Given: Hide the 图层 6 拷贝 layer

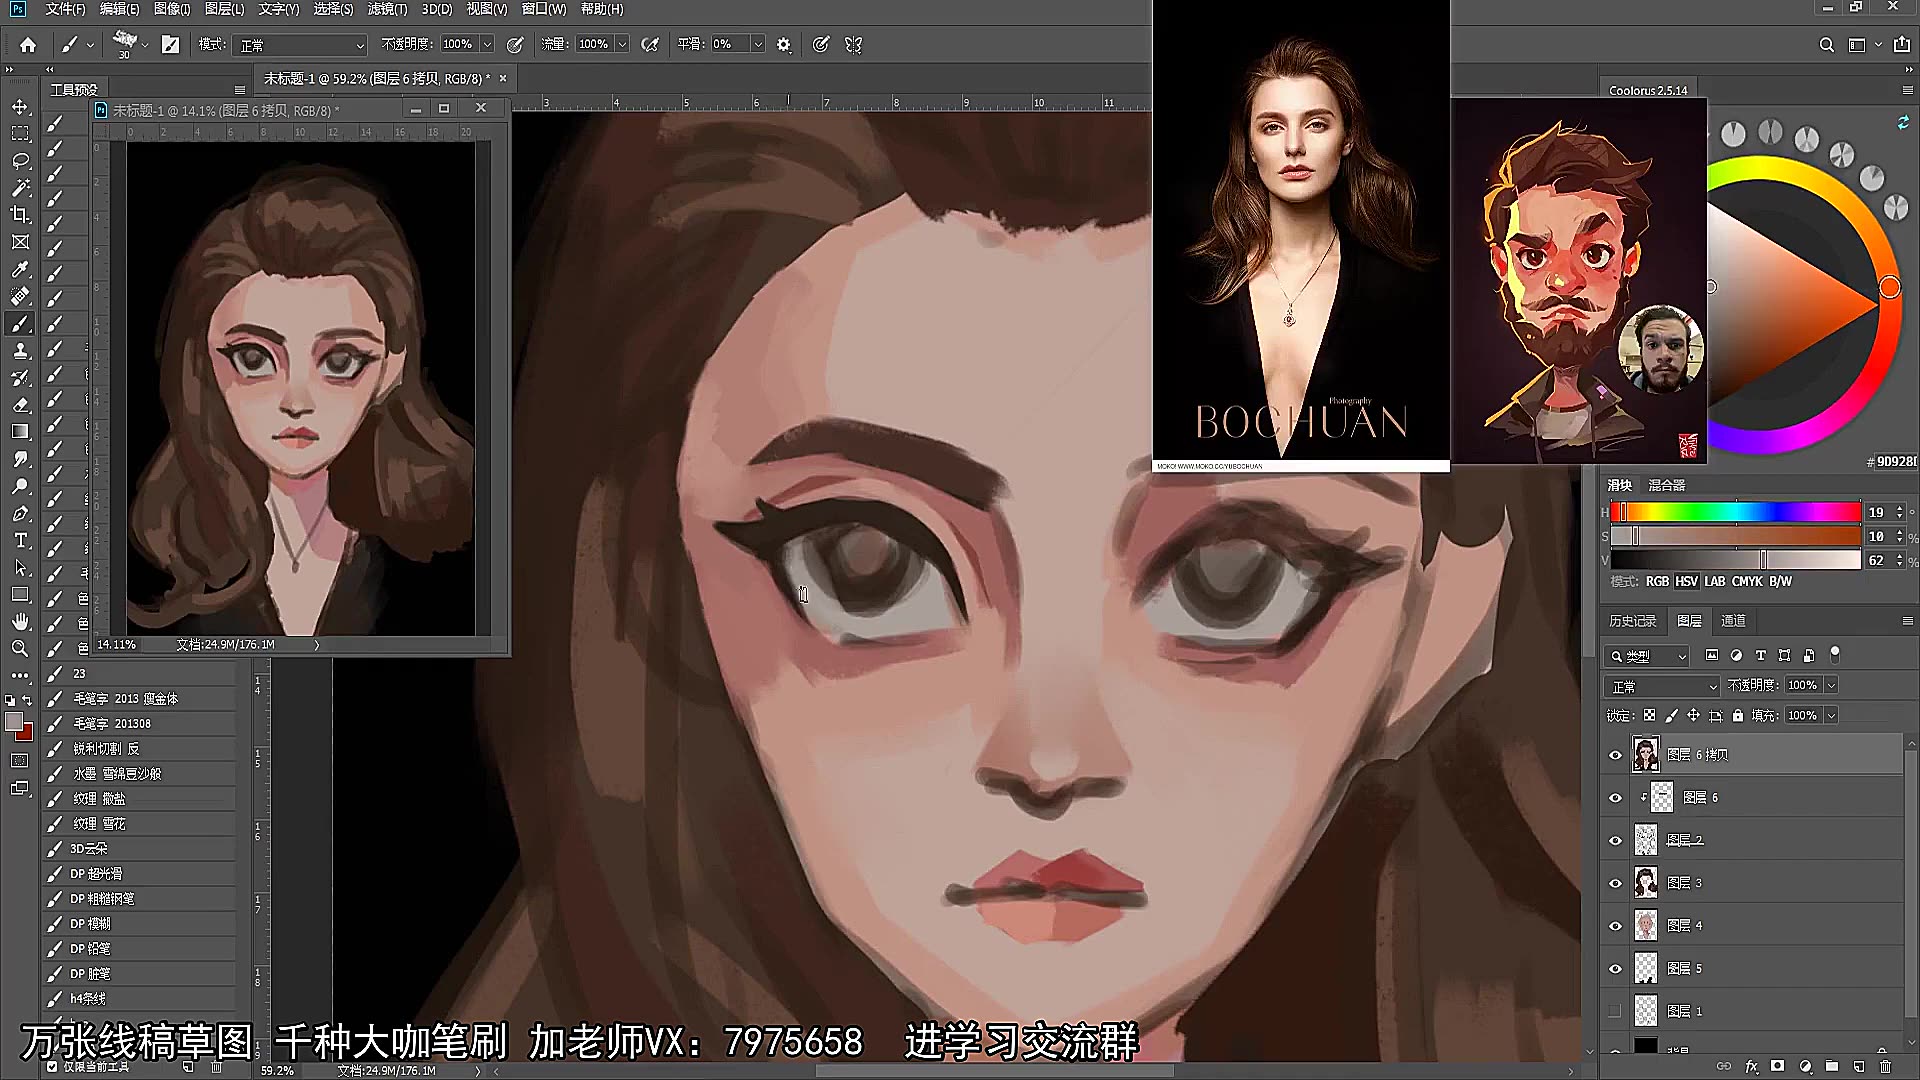Looking at the screenshot, I should [1615, 755].
